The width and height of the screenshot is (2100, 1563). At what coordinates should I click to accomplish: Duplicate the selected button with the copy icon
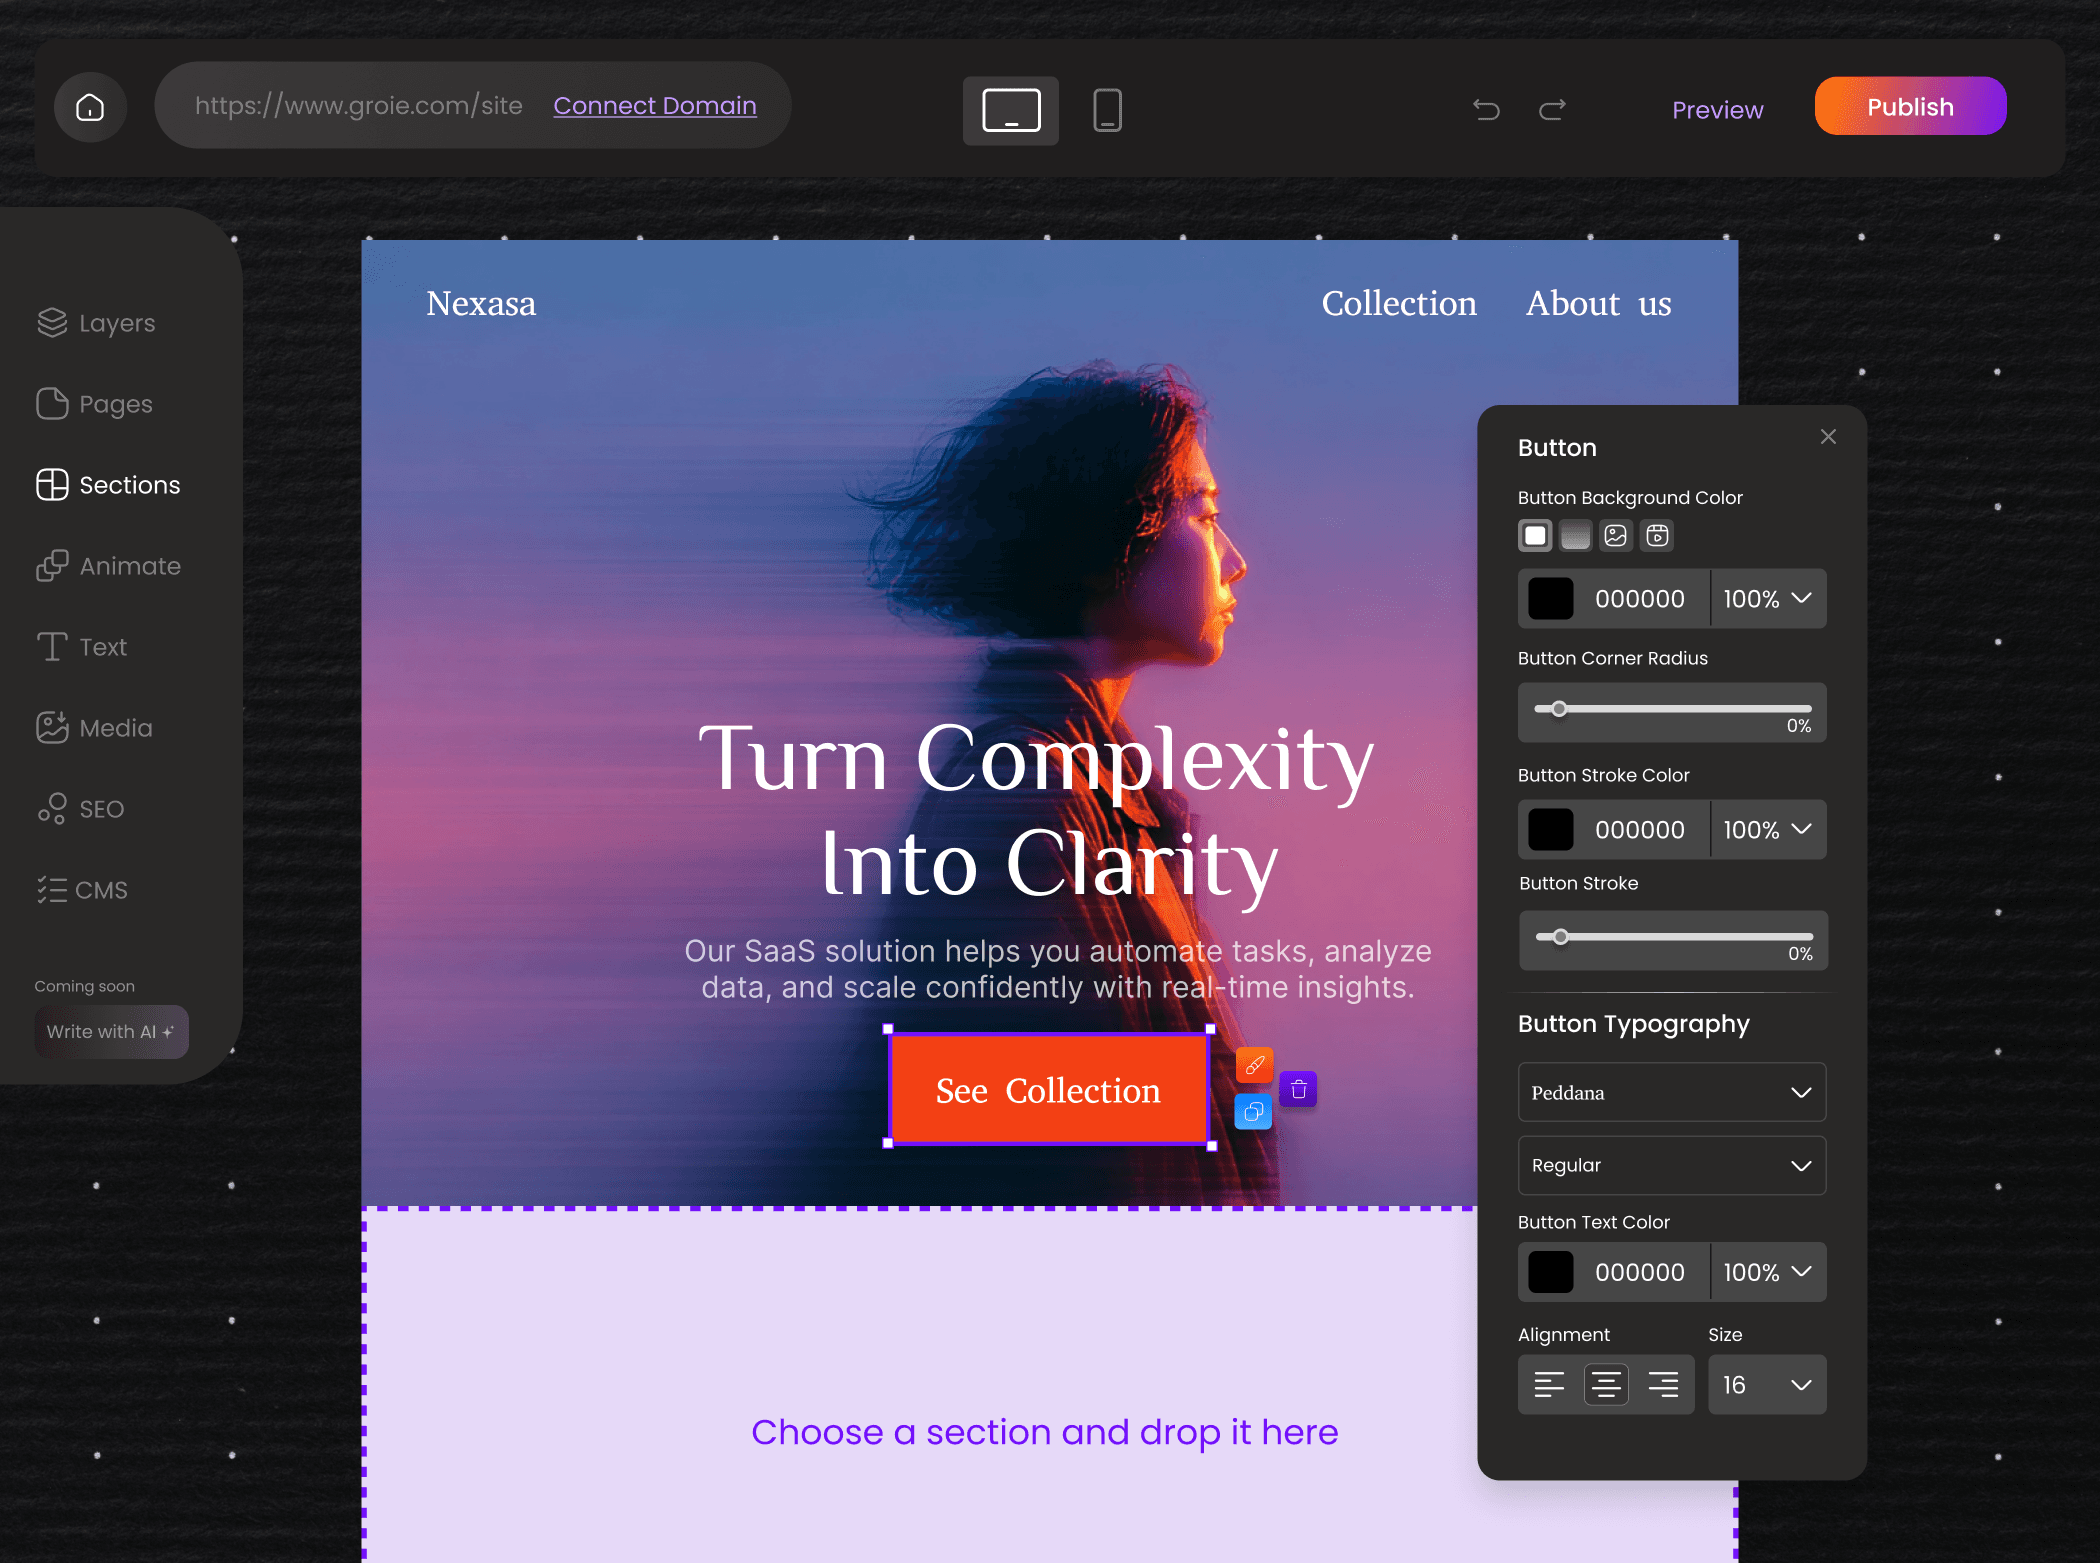[1253, 1112]
